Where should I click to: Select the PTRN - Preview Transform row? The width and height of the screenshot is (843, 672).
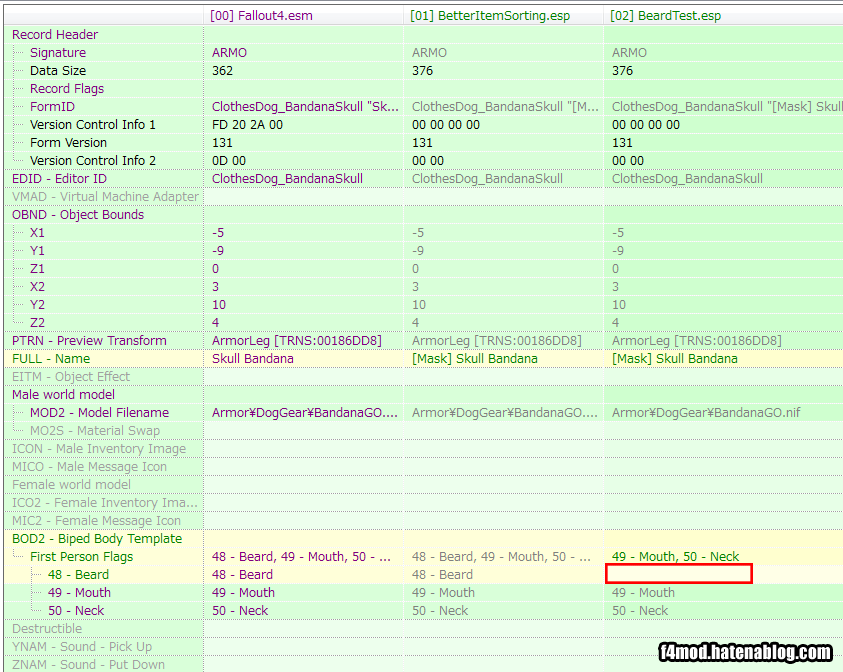coord(89,341)
